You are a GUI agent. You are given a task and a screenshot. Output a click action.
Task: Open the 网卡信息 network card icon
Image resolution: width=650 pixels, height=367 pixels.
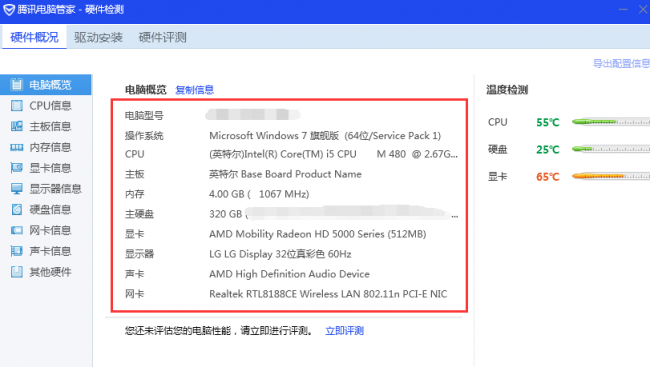tap(17, 230)
